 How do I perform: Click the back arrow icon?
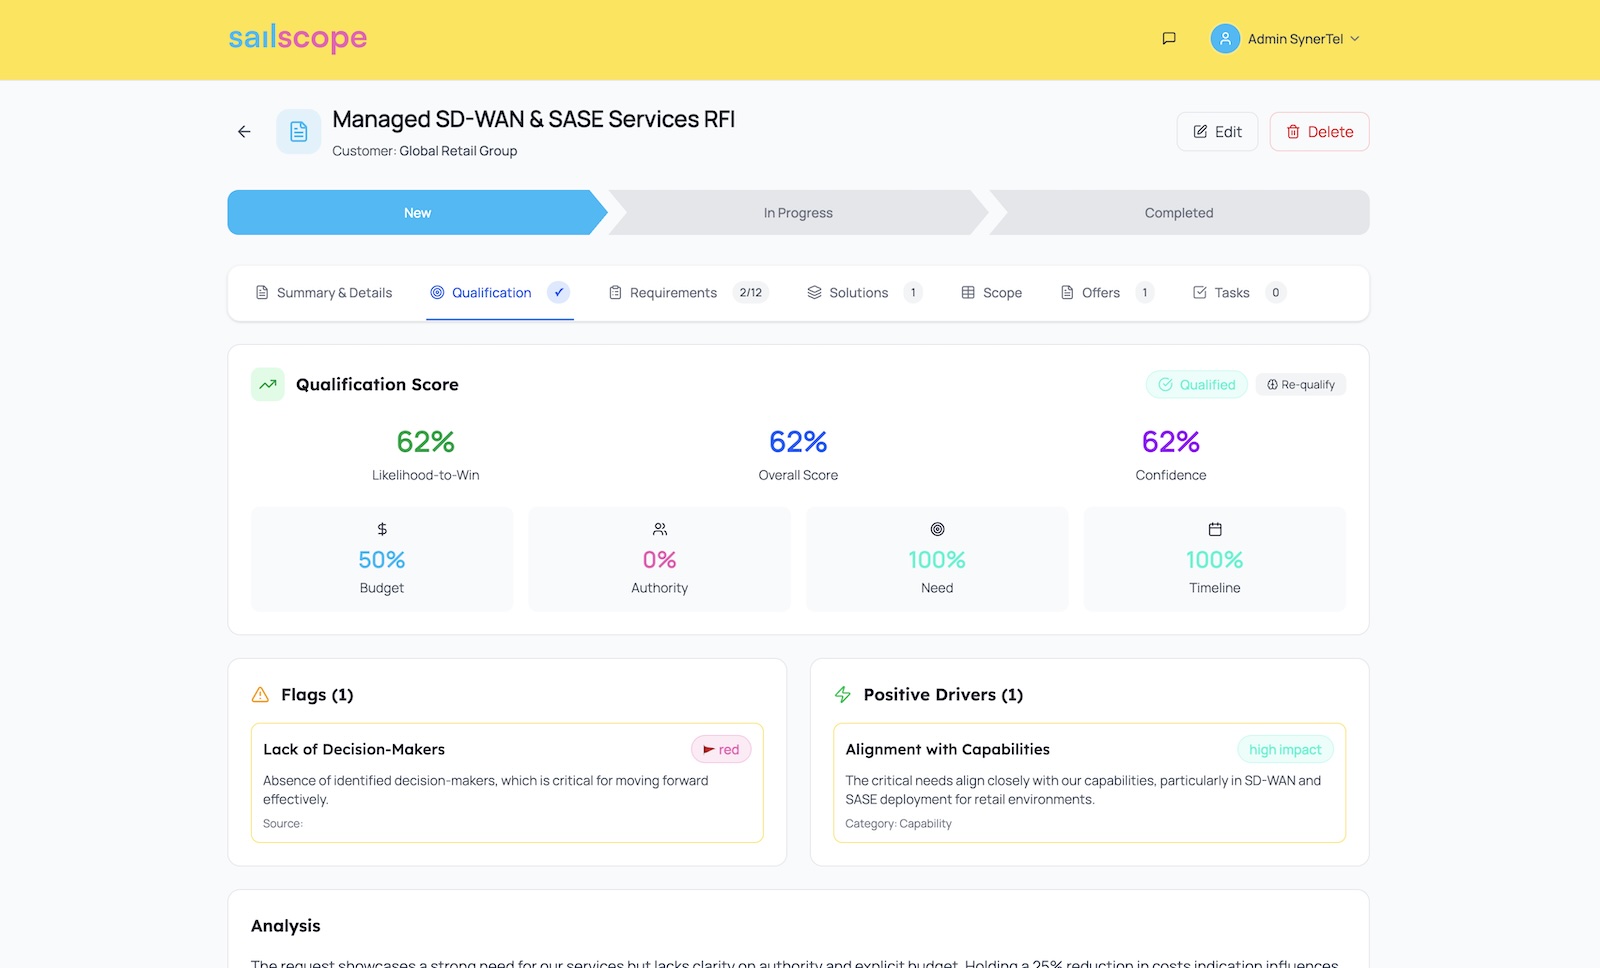click(x=244, y=132)
